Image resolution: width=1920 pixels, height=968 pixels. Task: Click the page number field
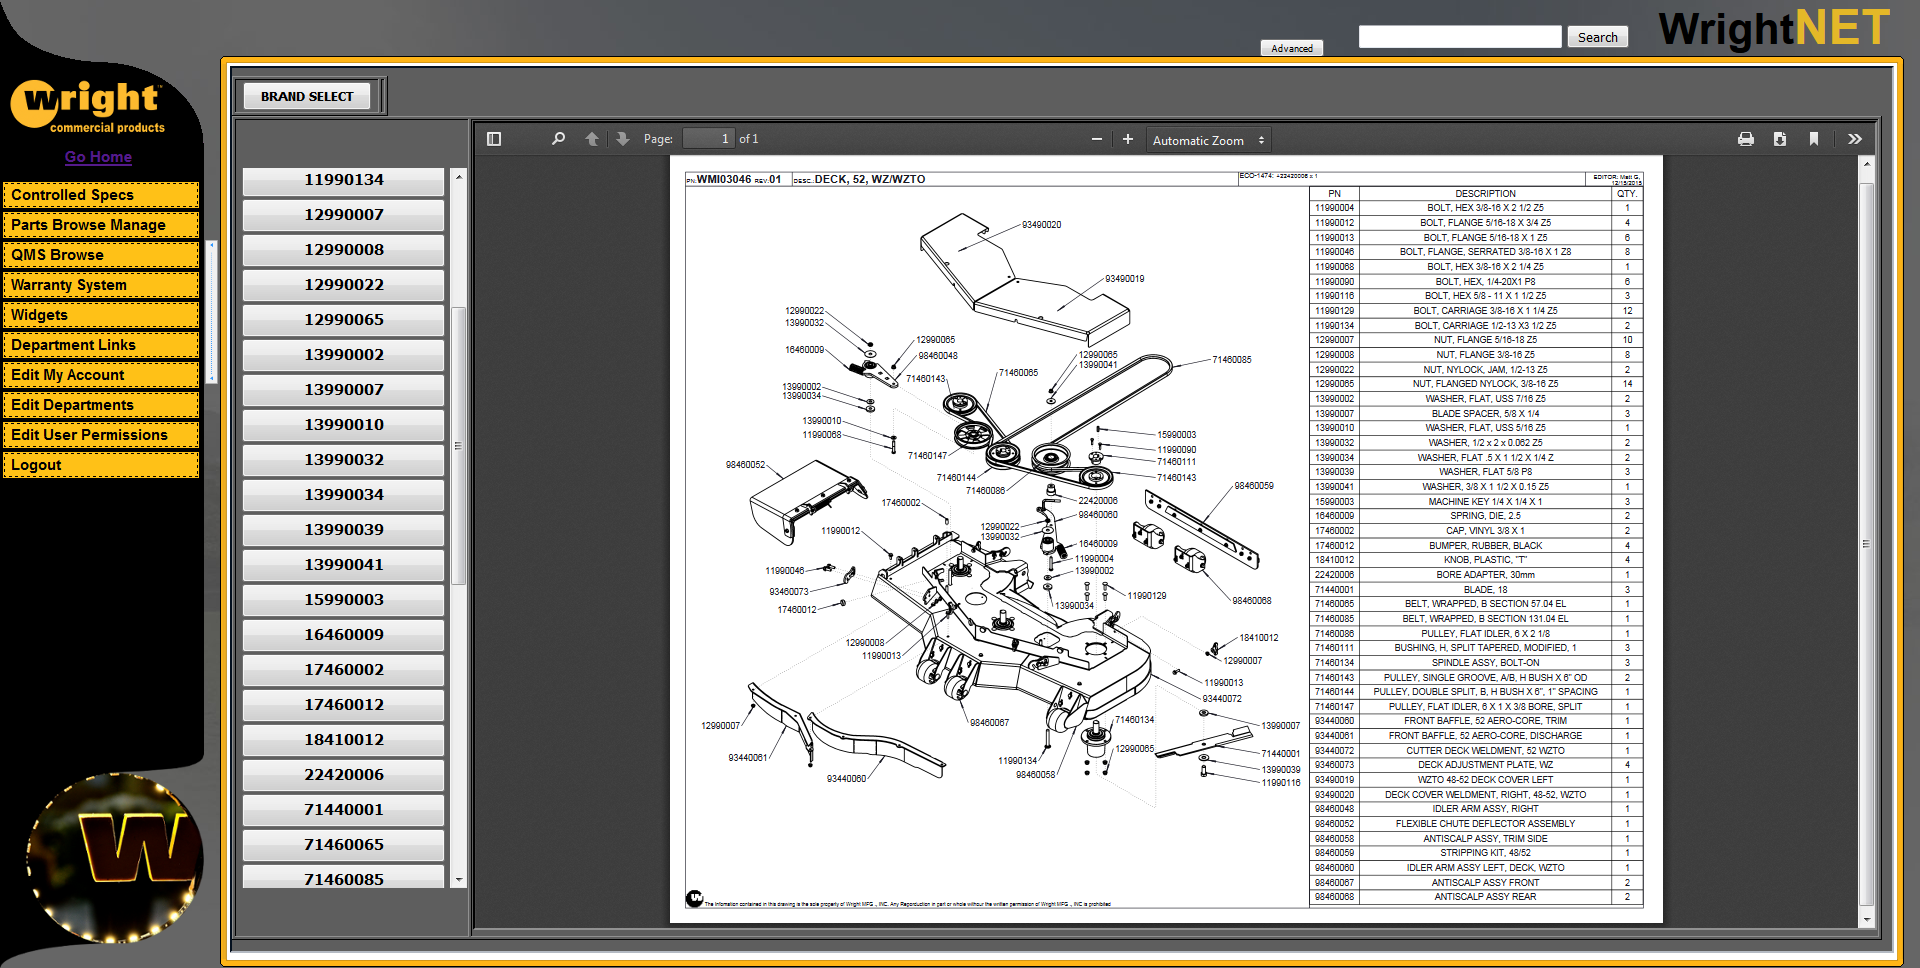click(x=708, y=139)
